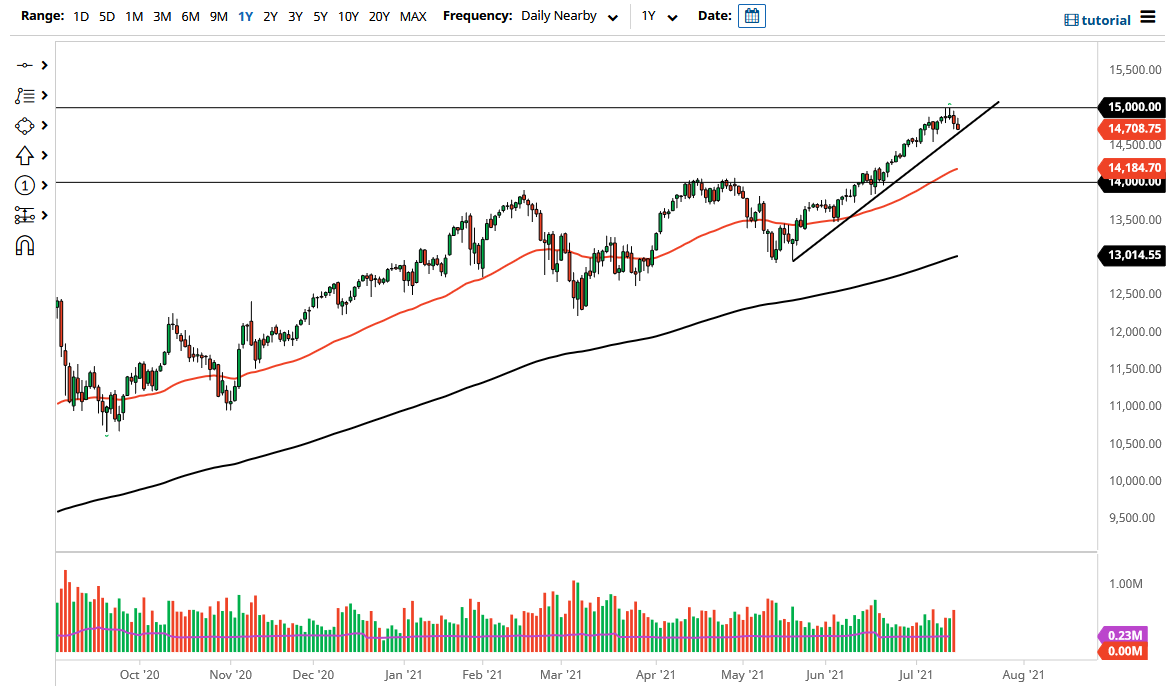This screenshot has height=695, width=1167.
Task: Select the pitchfork measurement tool
Action: 24,215
